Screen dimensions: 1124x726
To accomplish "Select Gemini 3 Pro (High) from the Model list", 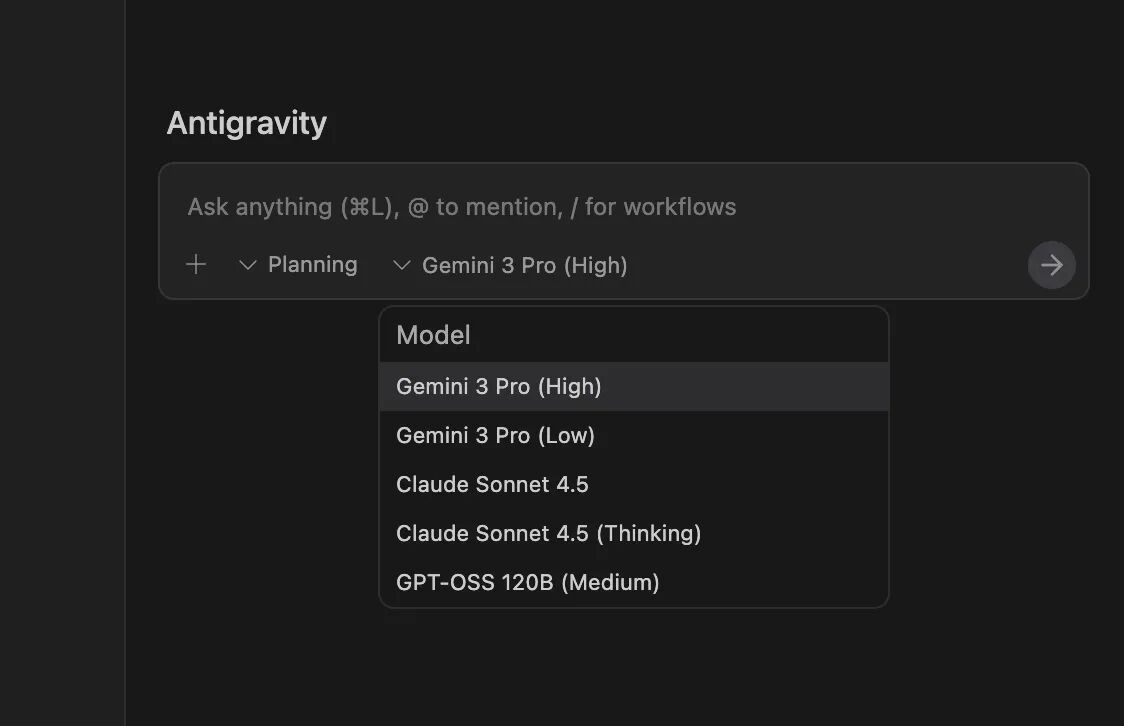I will [499, 387].
